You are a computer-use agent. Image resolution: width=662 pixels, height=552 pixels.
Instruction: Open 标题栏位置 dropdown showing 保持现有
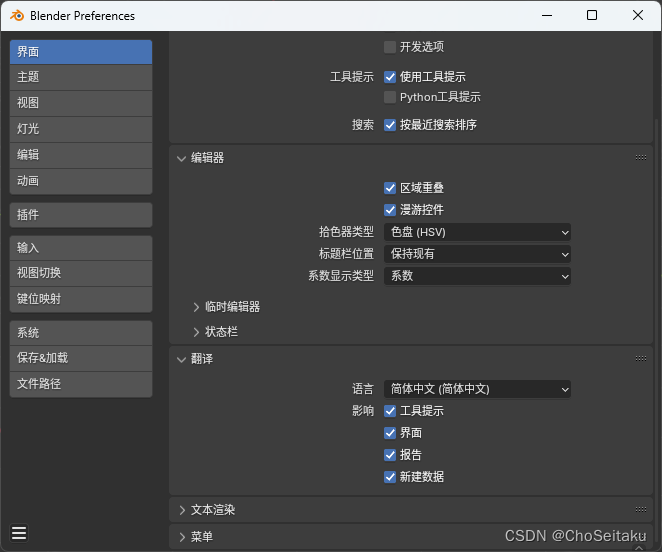point(477,254)
